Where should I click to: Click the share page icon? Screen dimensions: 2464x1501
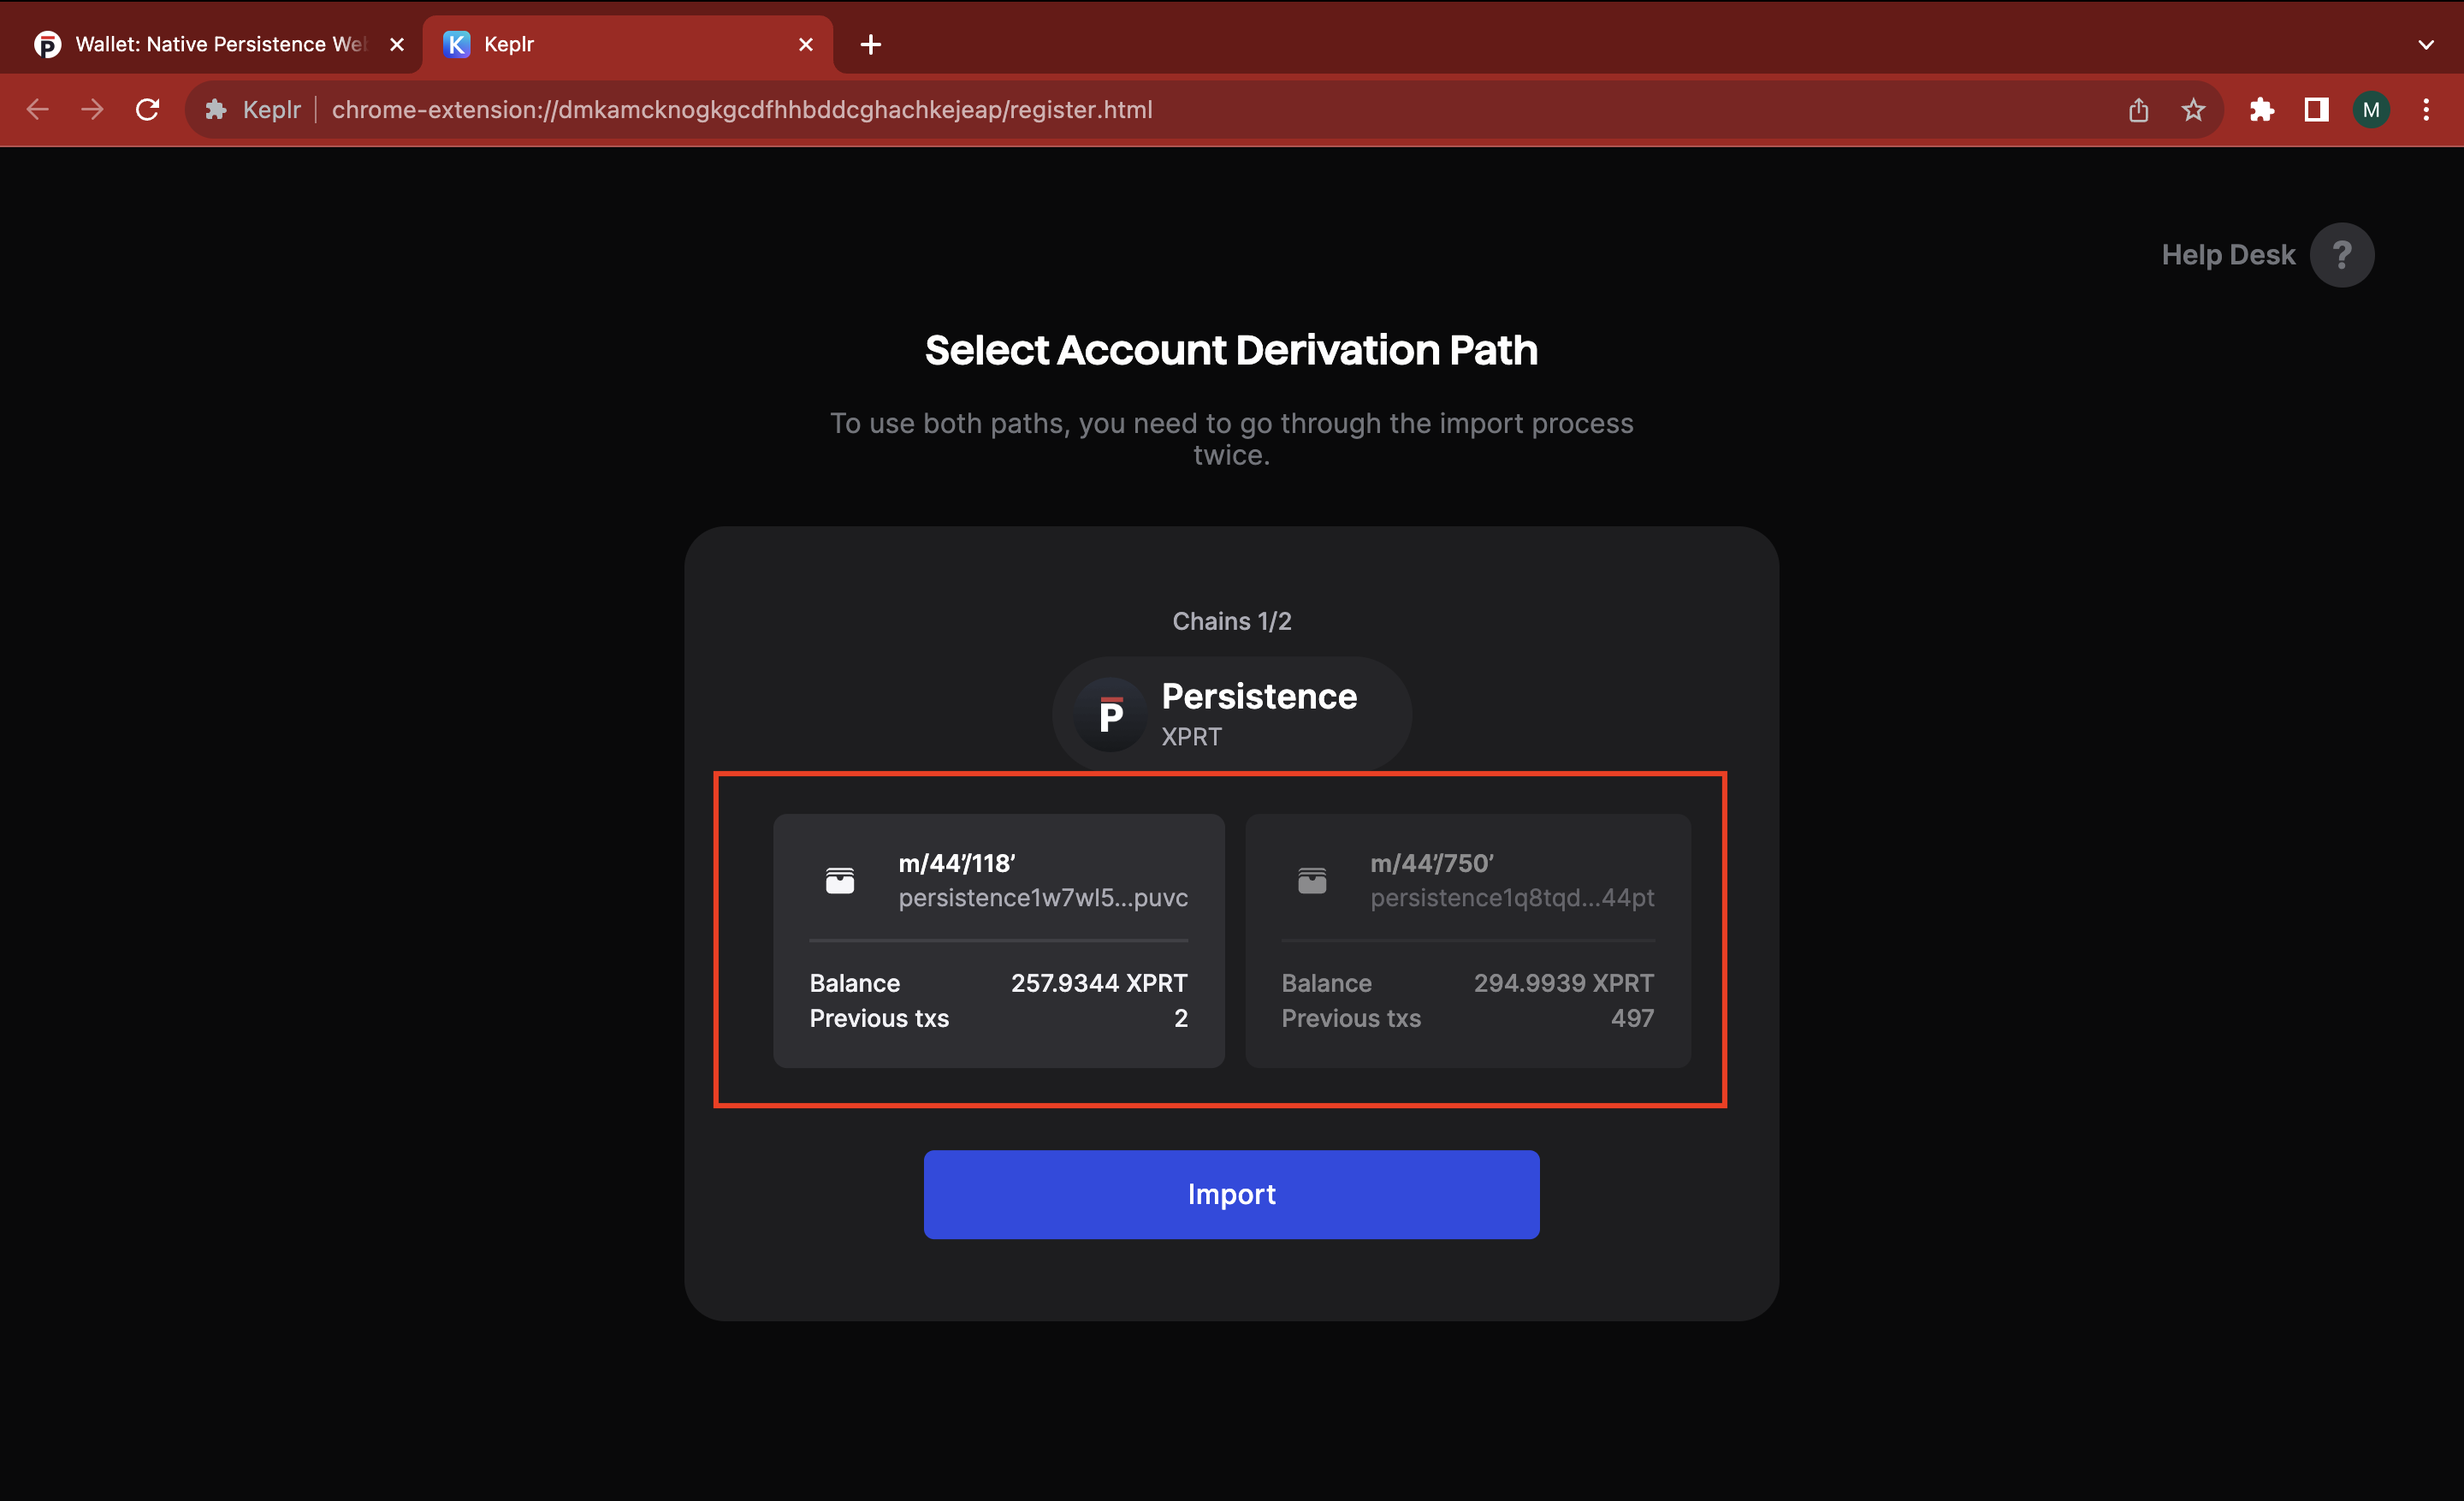tap(2138, 110)
